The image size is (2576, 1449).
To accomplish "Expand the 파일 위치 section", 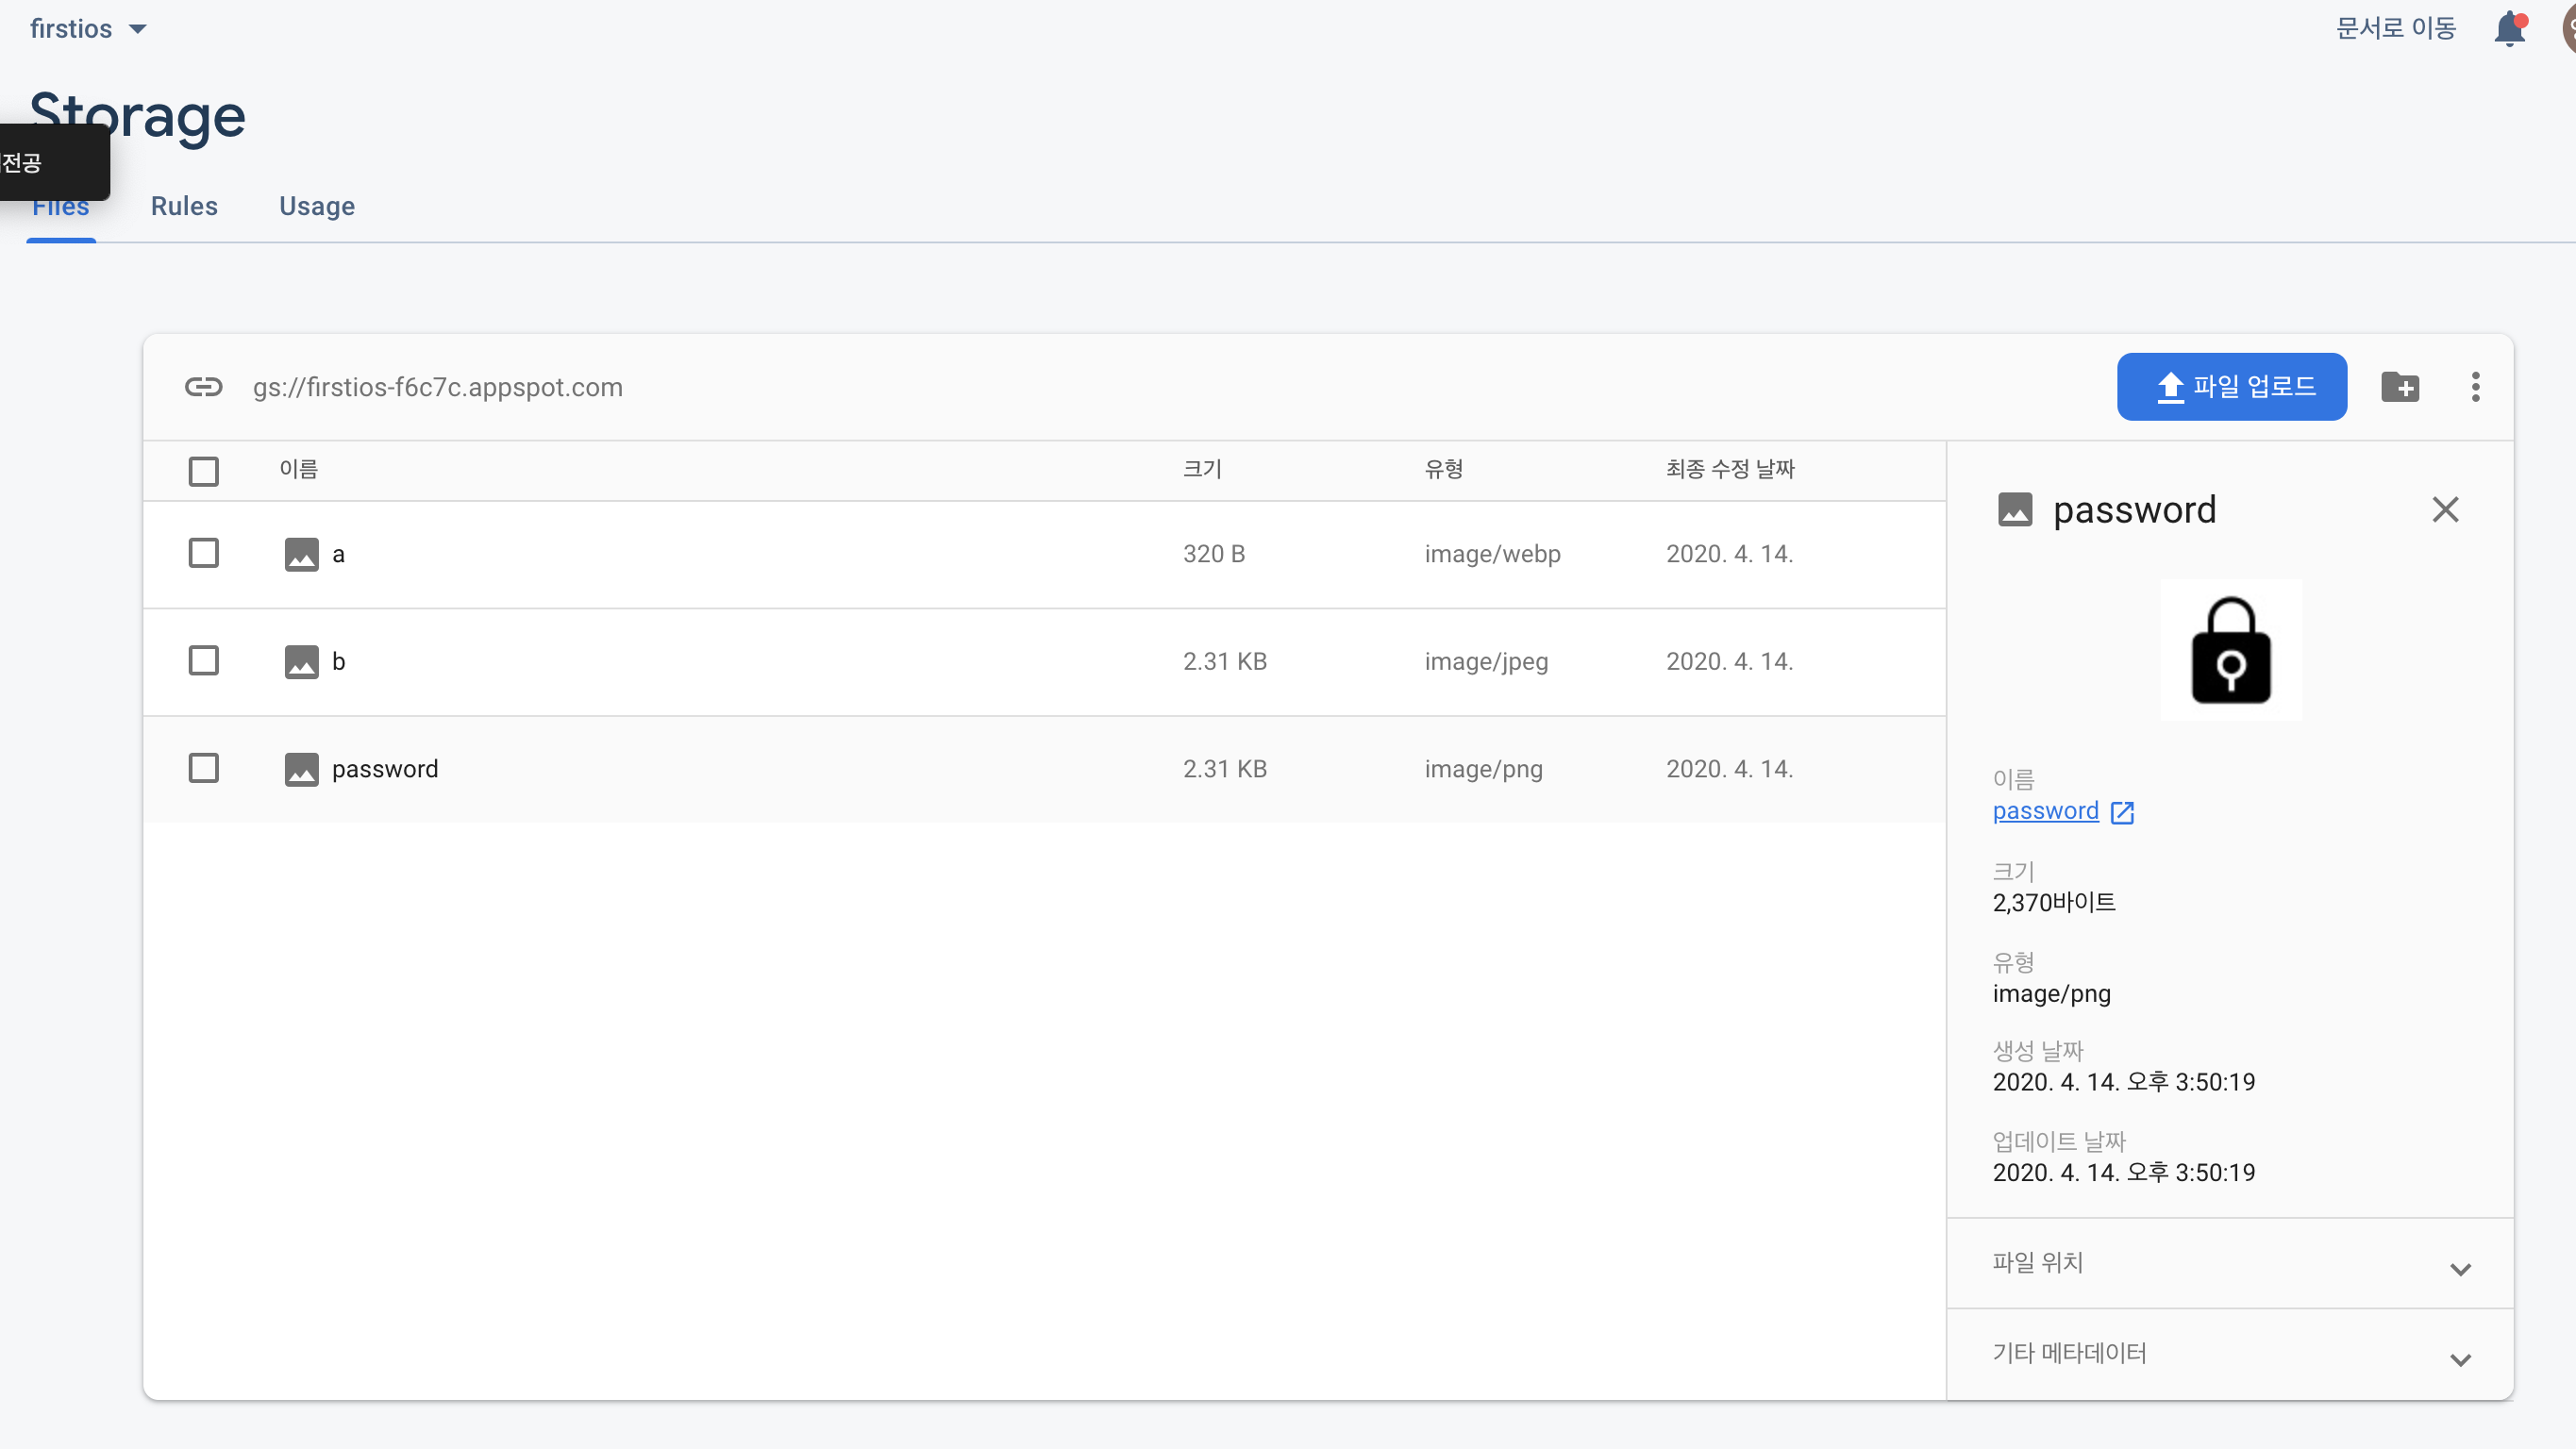I will [x=2230, y=1263].
